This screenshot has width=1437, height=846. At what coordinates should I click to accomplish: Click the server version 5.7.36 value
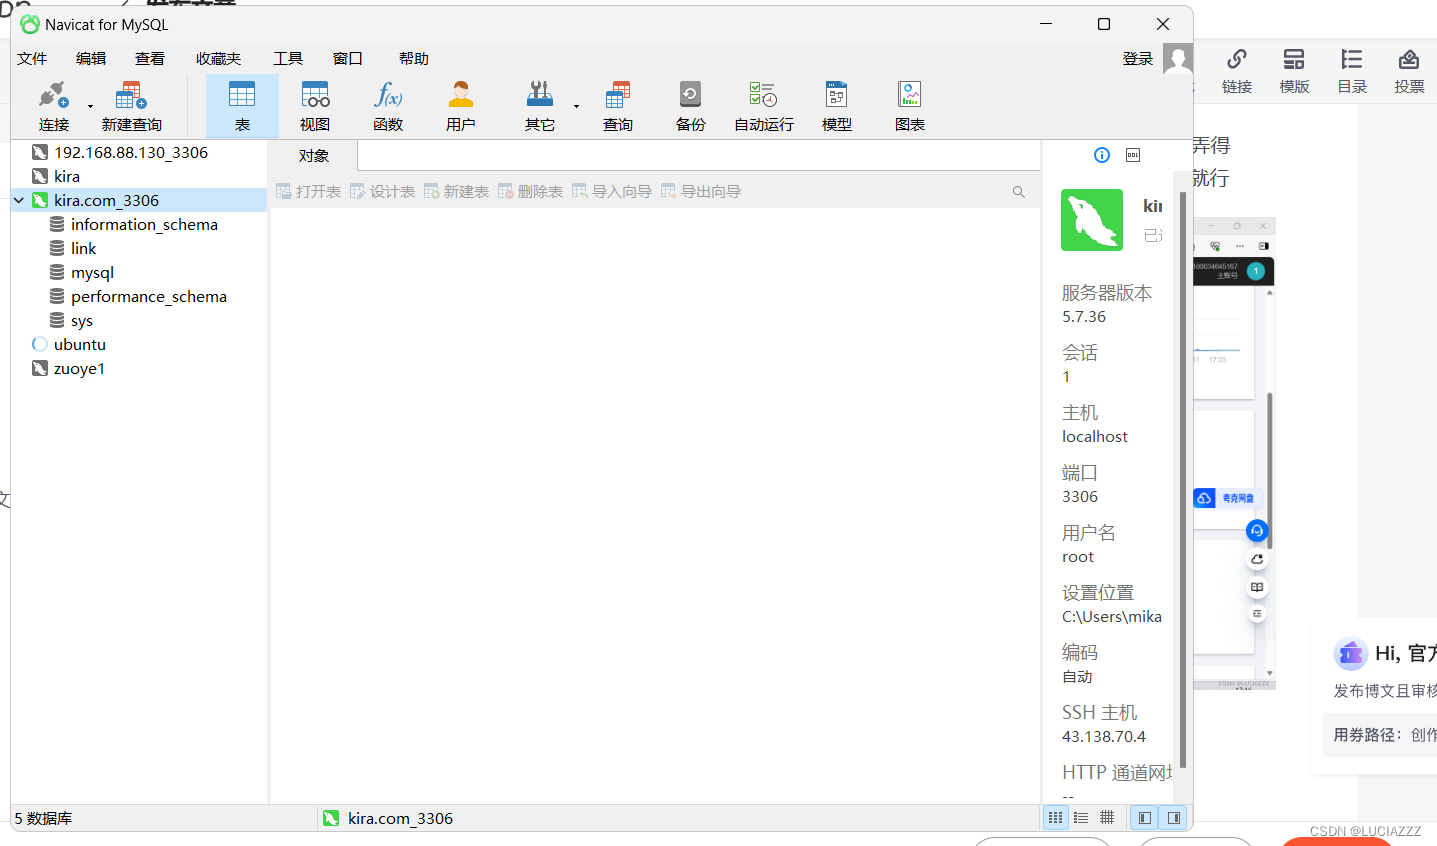[1084, 317]
